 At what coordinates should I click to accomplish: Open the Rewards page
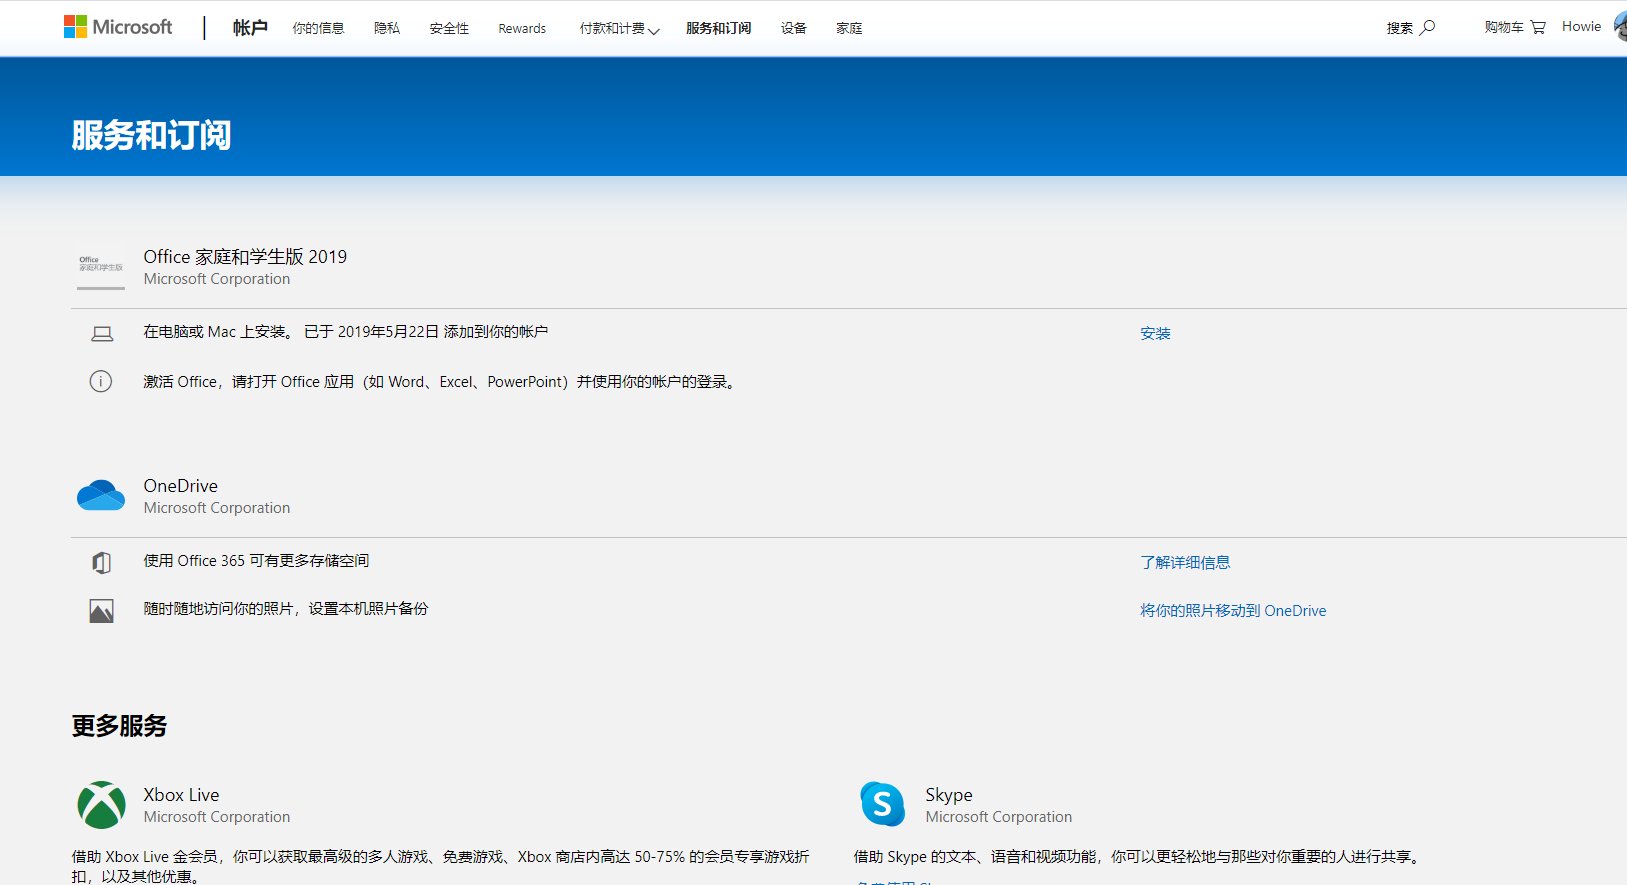522,28
